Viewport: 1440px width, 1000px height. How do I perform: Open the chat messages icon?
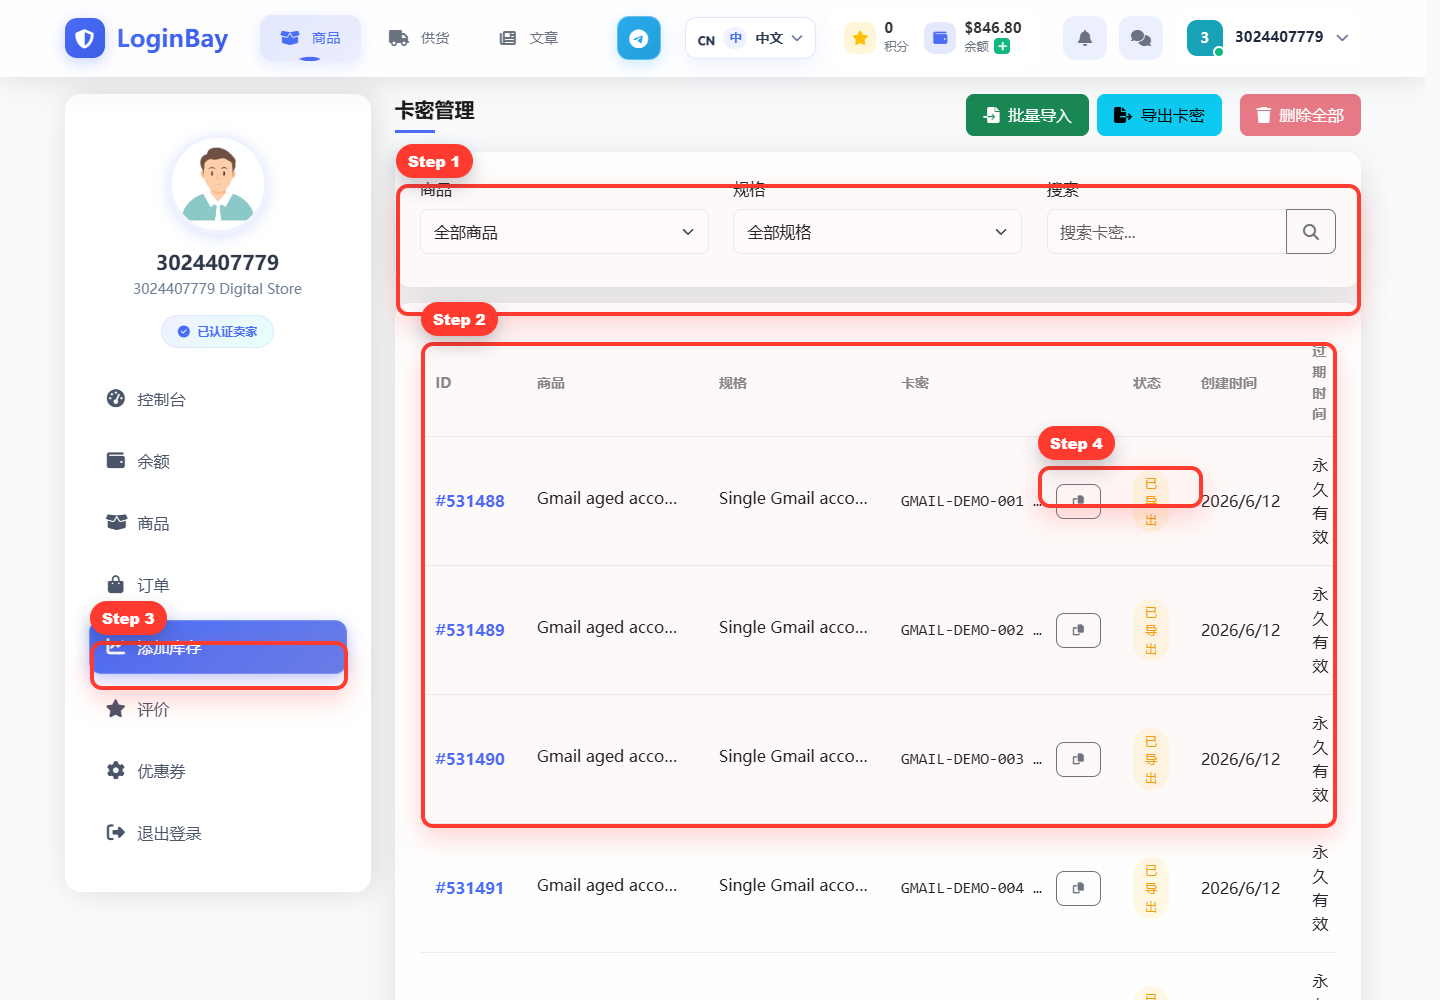pos(1141,38)
